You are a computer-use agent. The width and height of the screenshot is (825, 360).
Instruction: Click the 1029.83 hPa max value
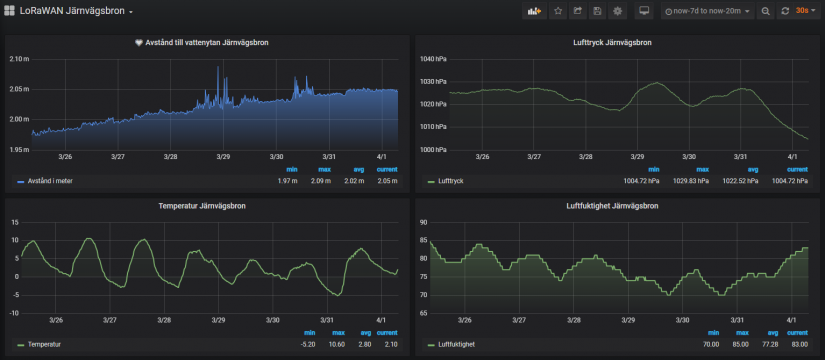(x=691, y=182)
